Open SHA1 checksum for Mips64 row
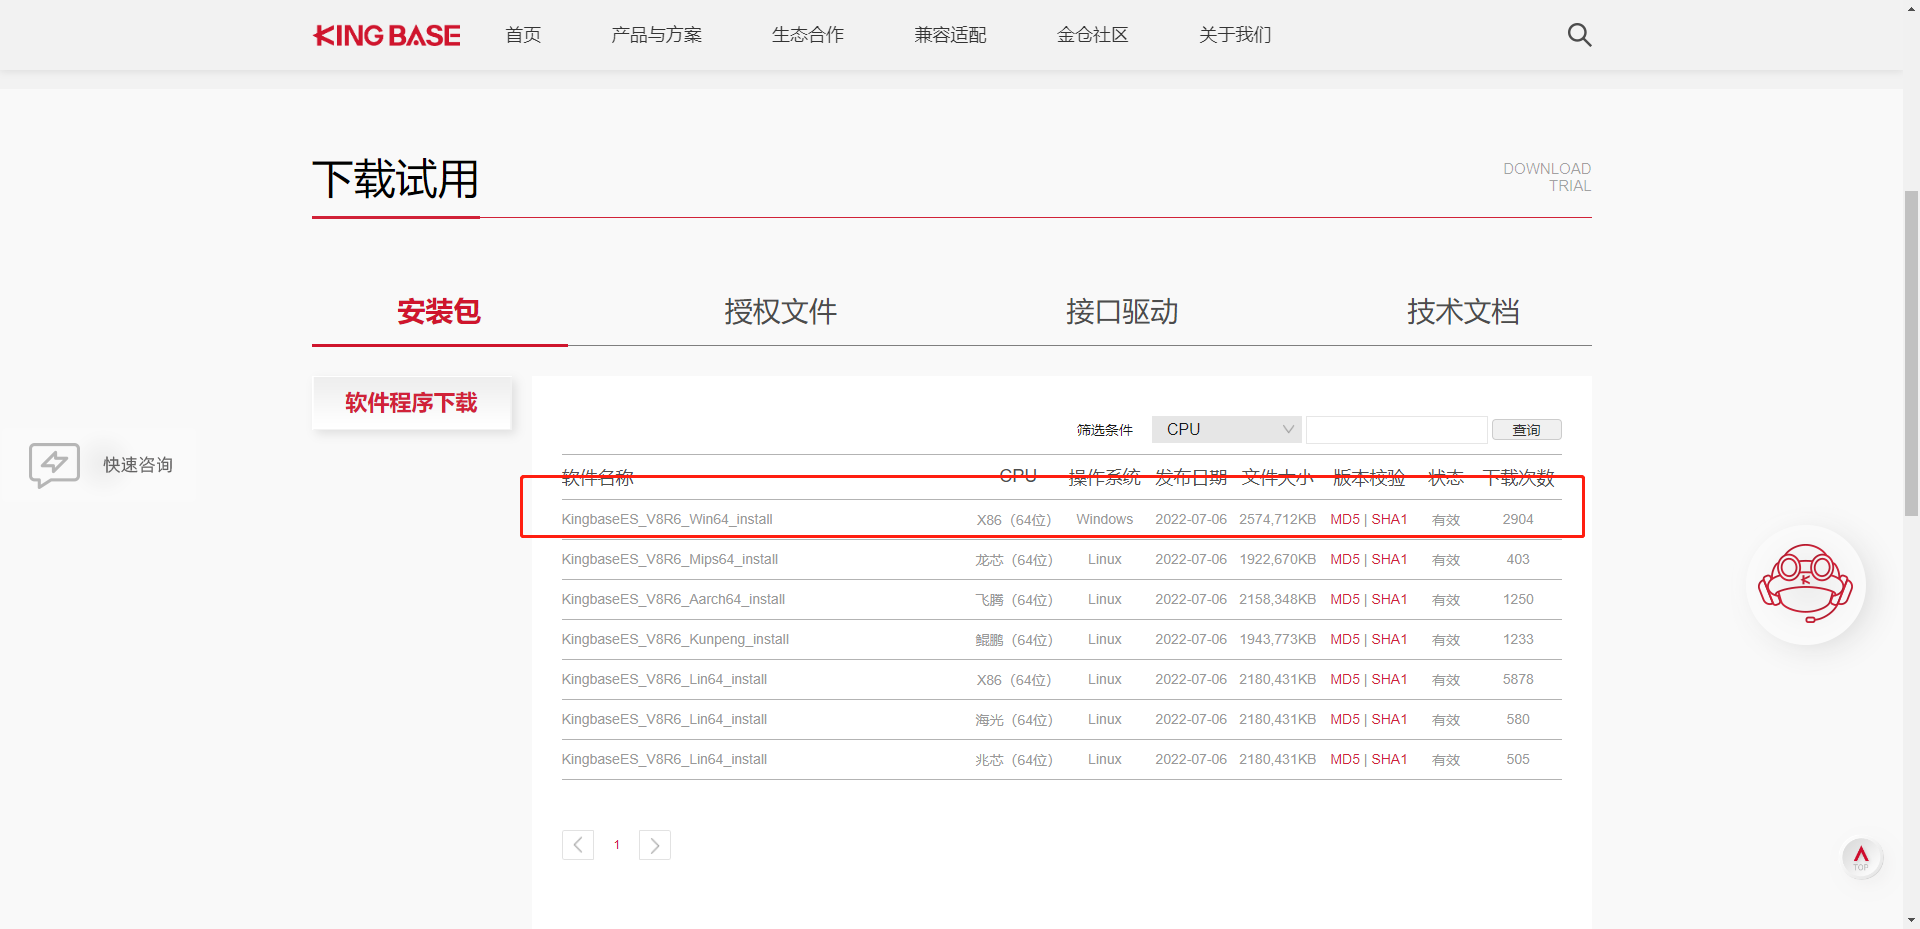The height and width of the screenshot is (929, 1920). click(1389, 559)
